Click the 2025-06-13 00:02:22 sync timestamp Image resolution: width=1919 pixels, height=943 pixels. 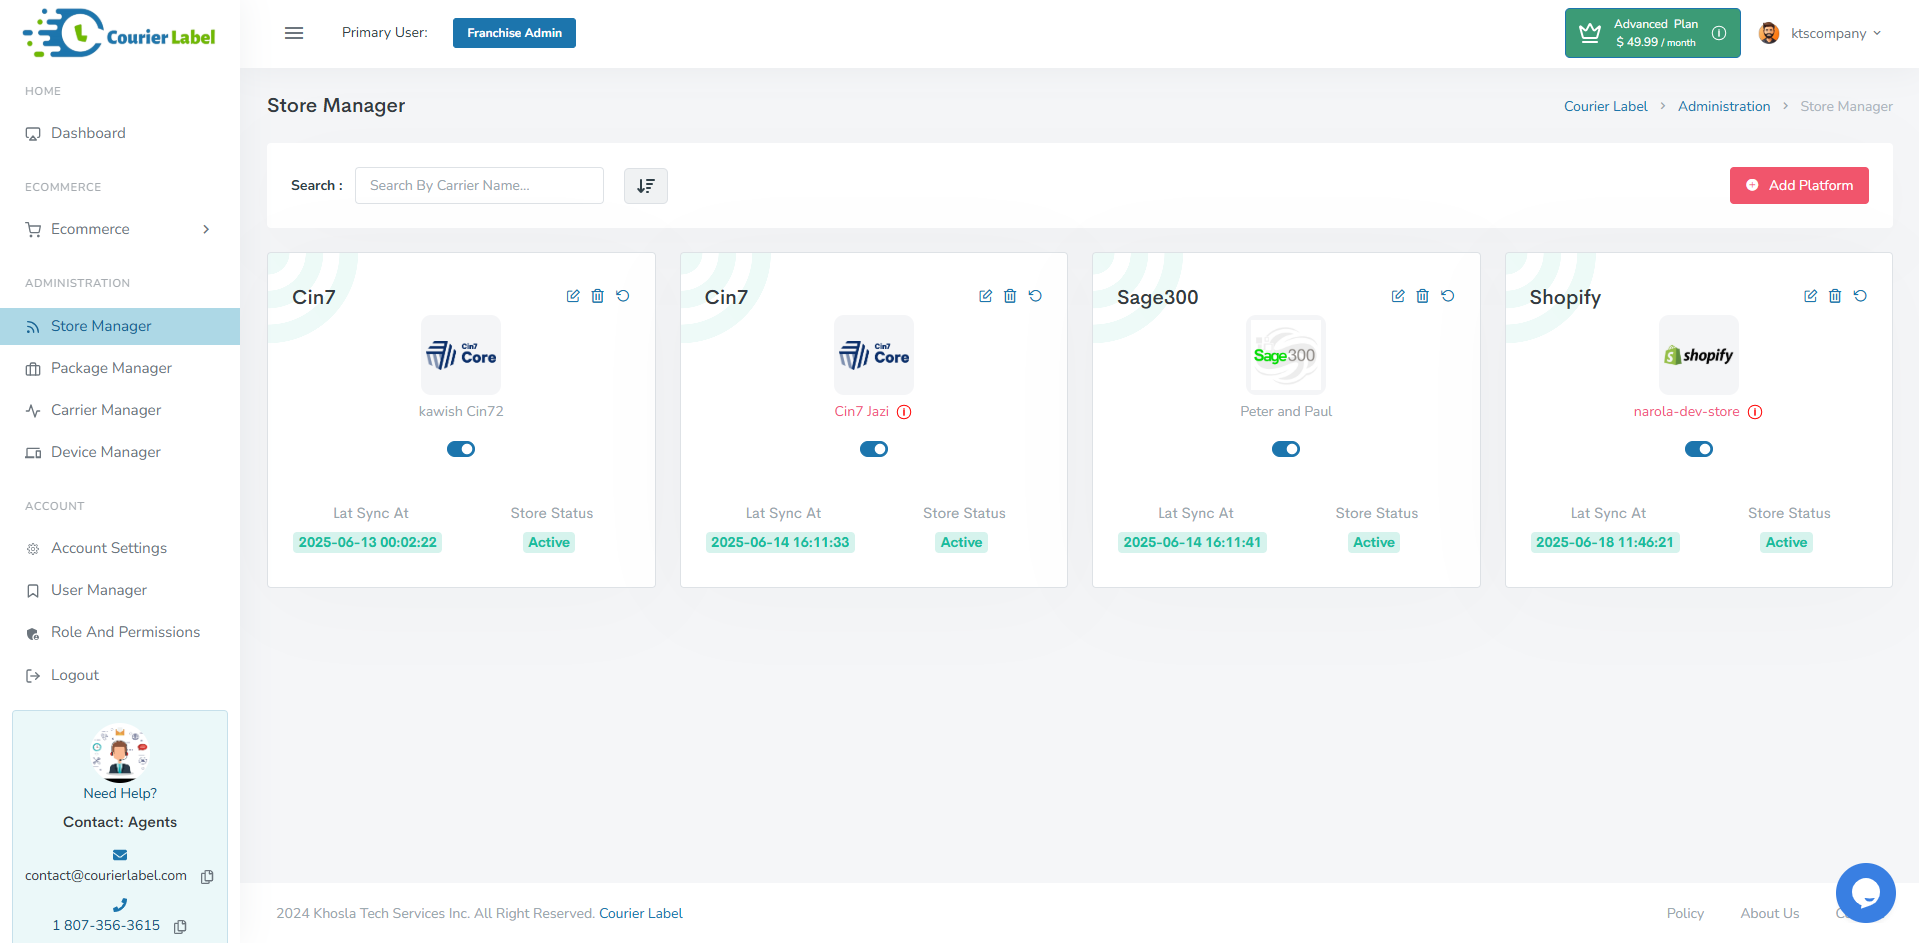368,542
